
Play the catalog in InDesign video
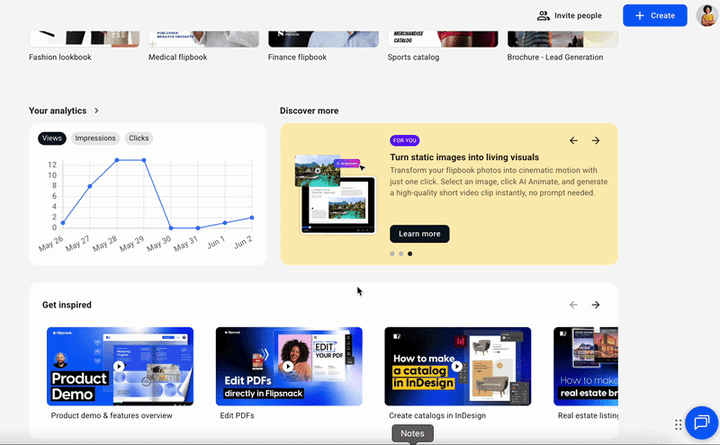coord(457,366)
